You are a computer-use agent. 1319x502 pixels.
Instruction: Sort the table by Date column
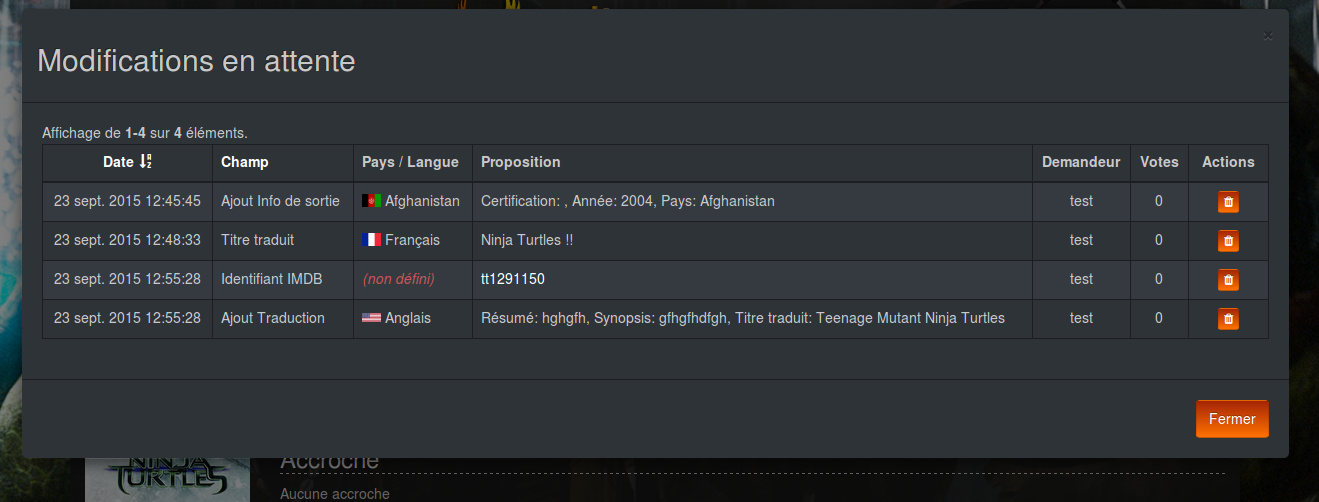pyautogui.click(x=118, y=162)
